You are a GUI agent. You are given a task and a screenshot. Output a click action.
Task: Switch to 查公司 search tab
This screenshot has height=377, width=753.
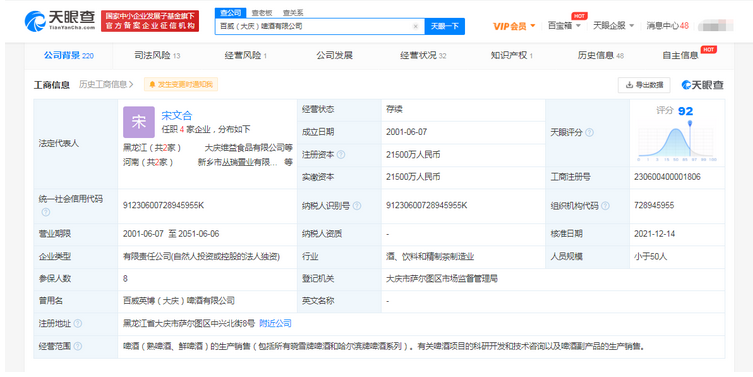231,13
